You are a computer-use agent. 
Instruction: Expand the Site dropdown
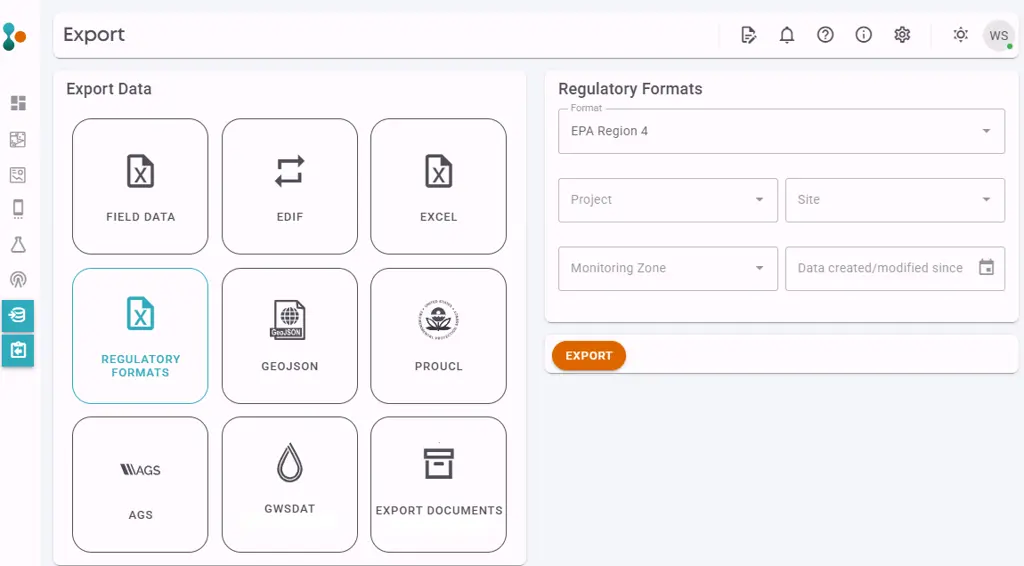tap(894, 200)
